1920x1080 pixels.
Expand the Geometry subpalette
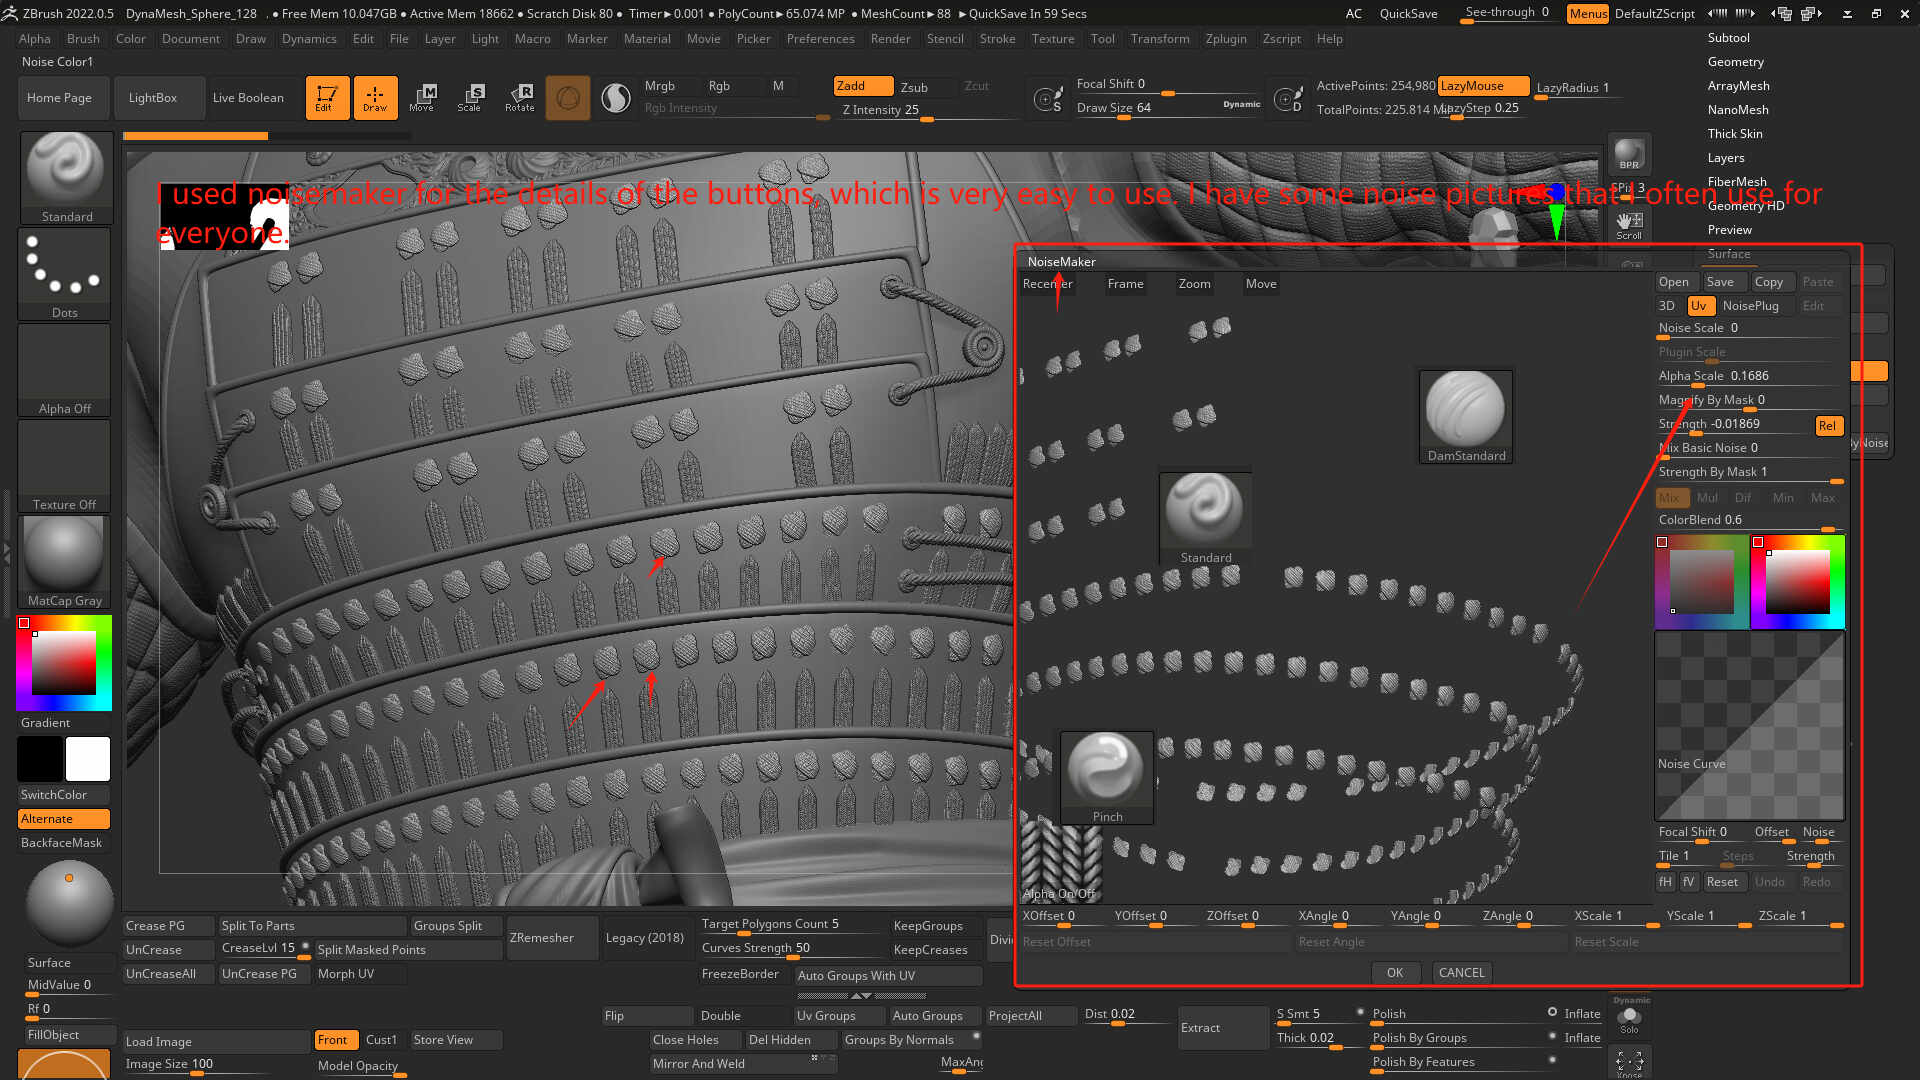1735,62
